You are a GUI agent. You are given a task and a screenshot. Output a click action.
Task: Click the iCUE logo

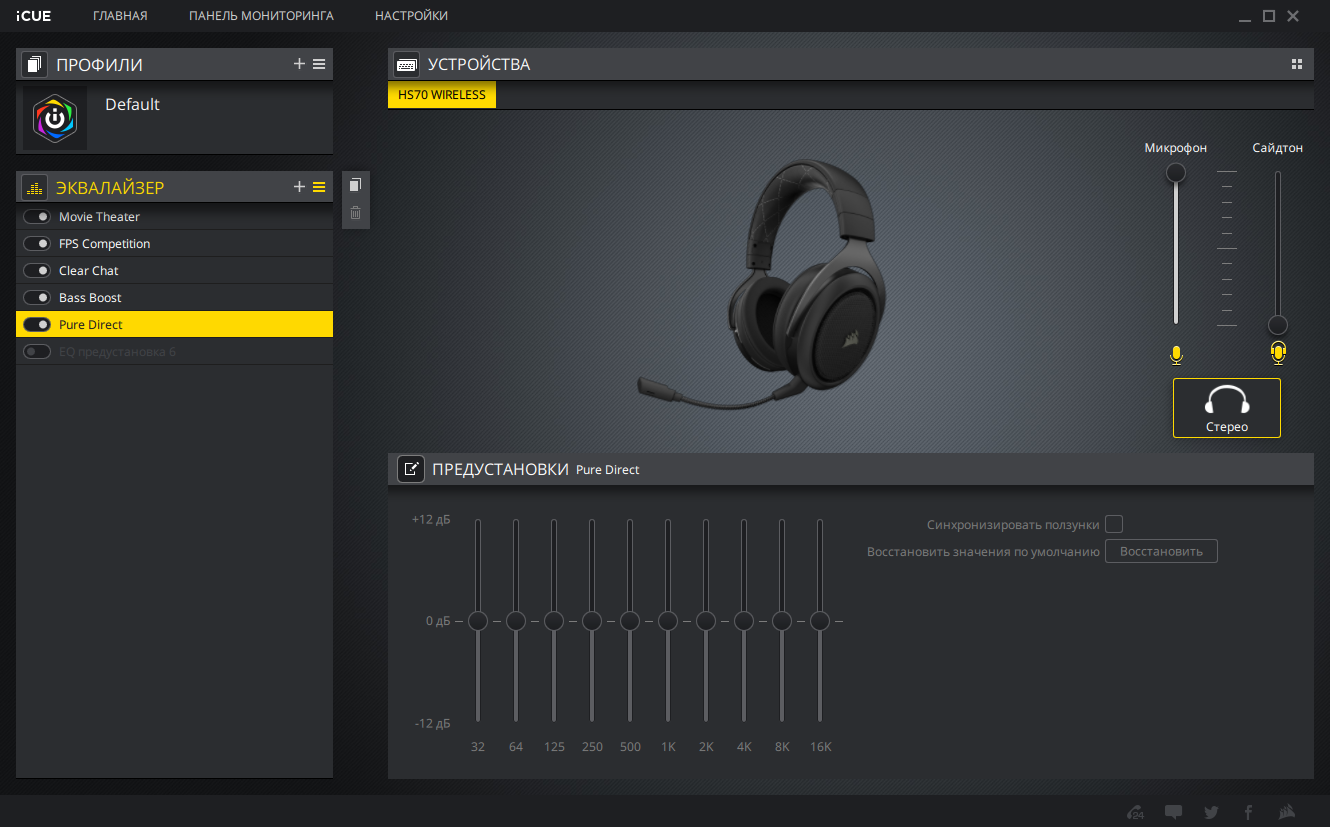[x=34, y=16]
